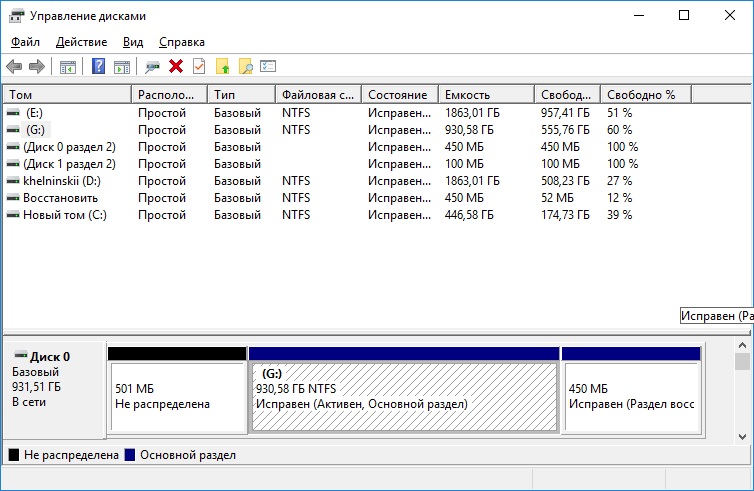754x491 pixels.
Task: Click the Диск 0 label panel
Action: (54, 390)
